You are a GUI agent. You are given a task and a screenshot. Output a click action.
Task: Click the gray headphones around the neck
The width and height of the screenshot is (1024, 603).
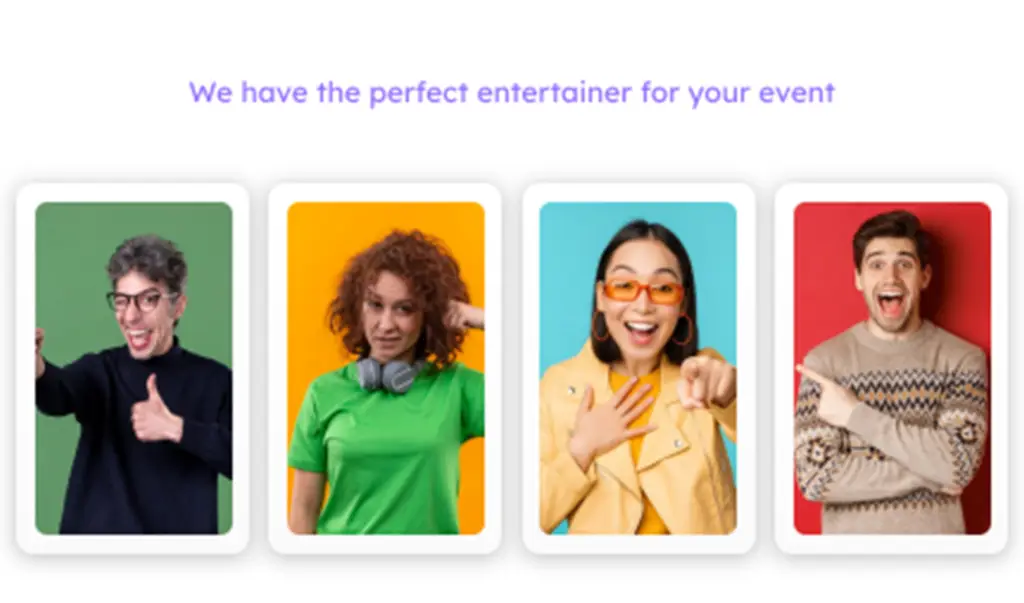[x=389, y=373]
